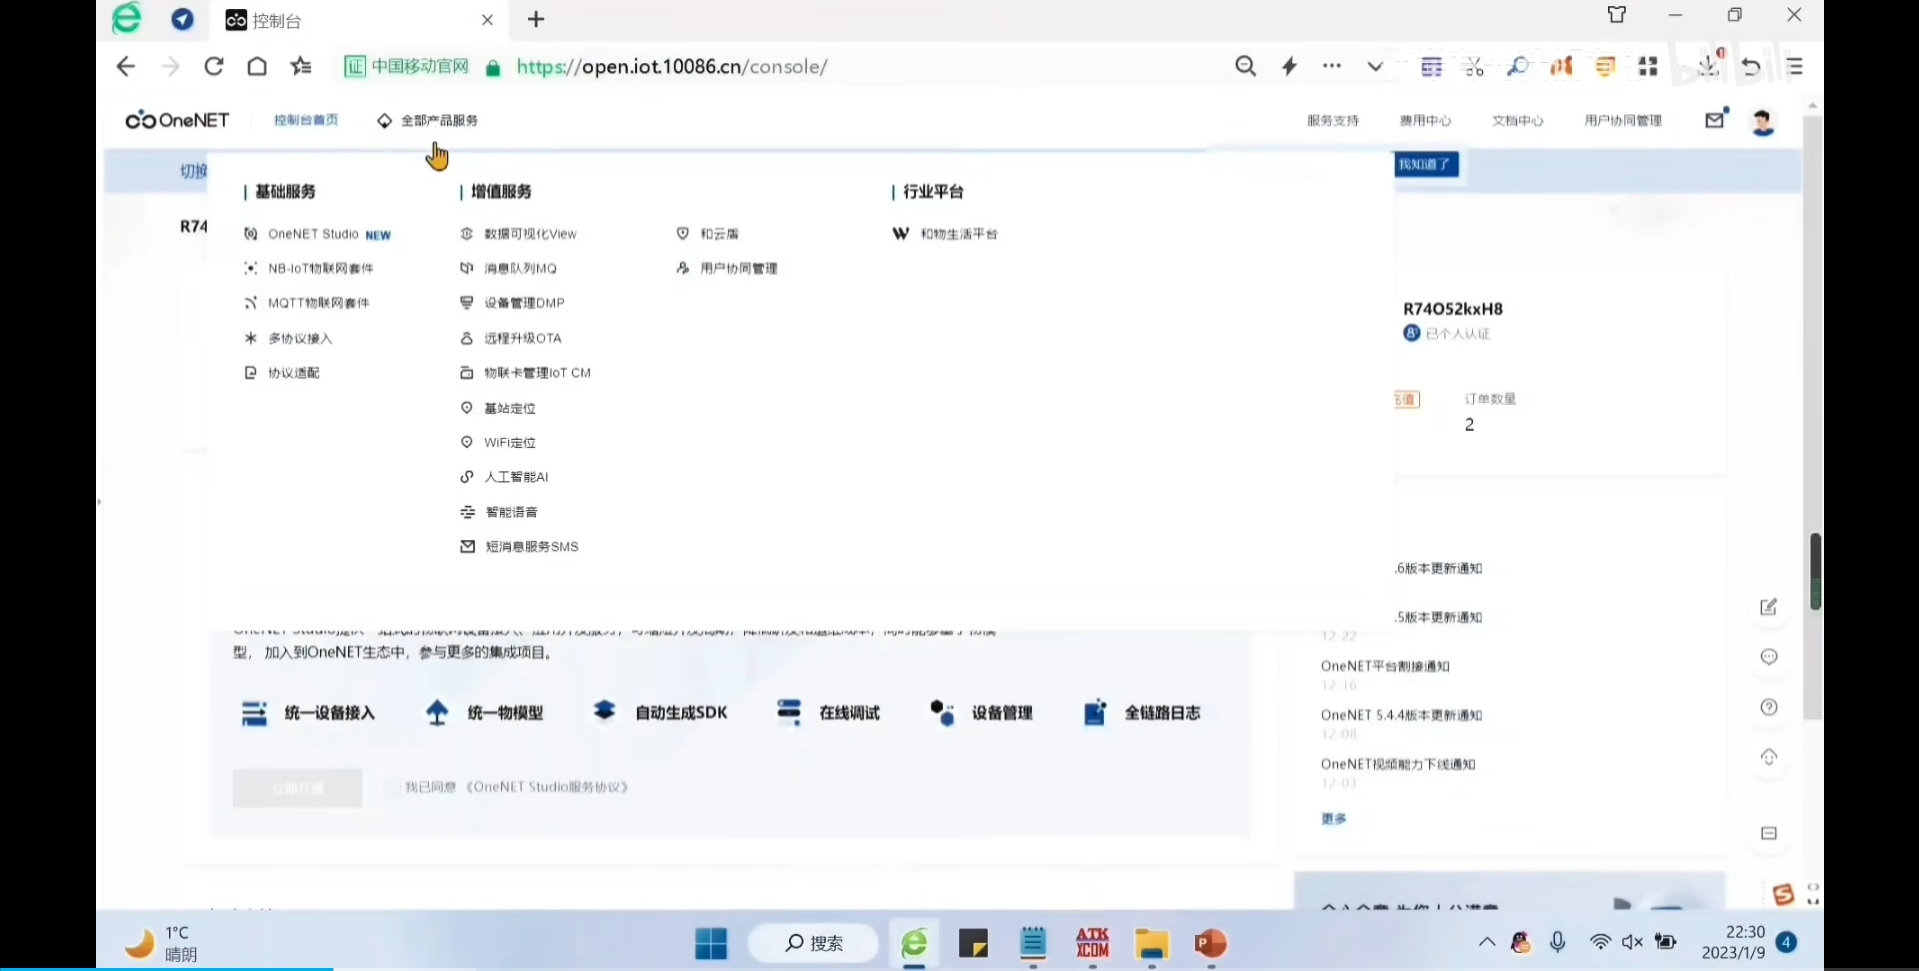Open 用户协同管理 in dropdown panel

[x=727, y=268]
